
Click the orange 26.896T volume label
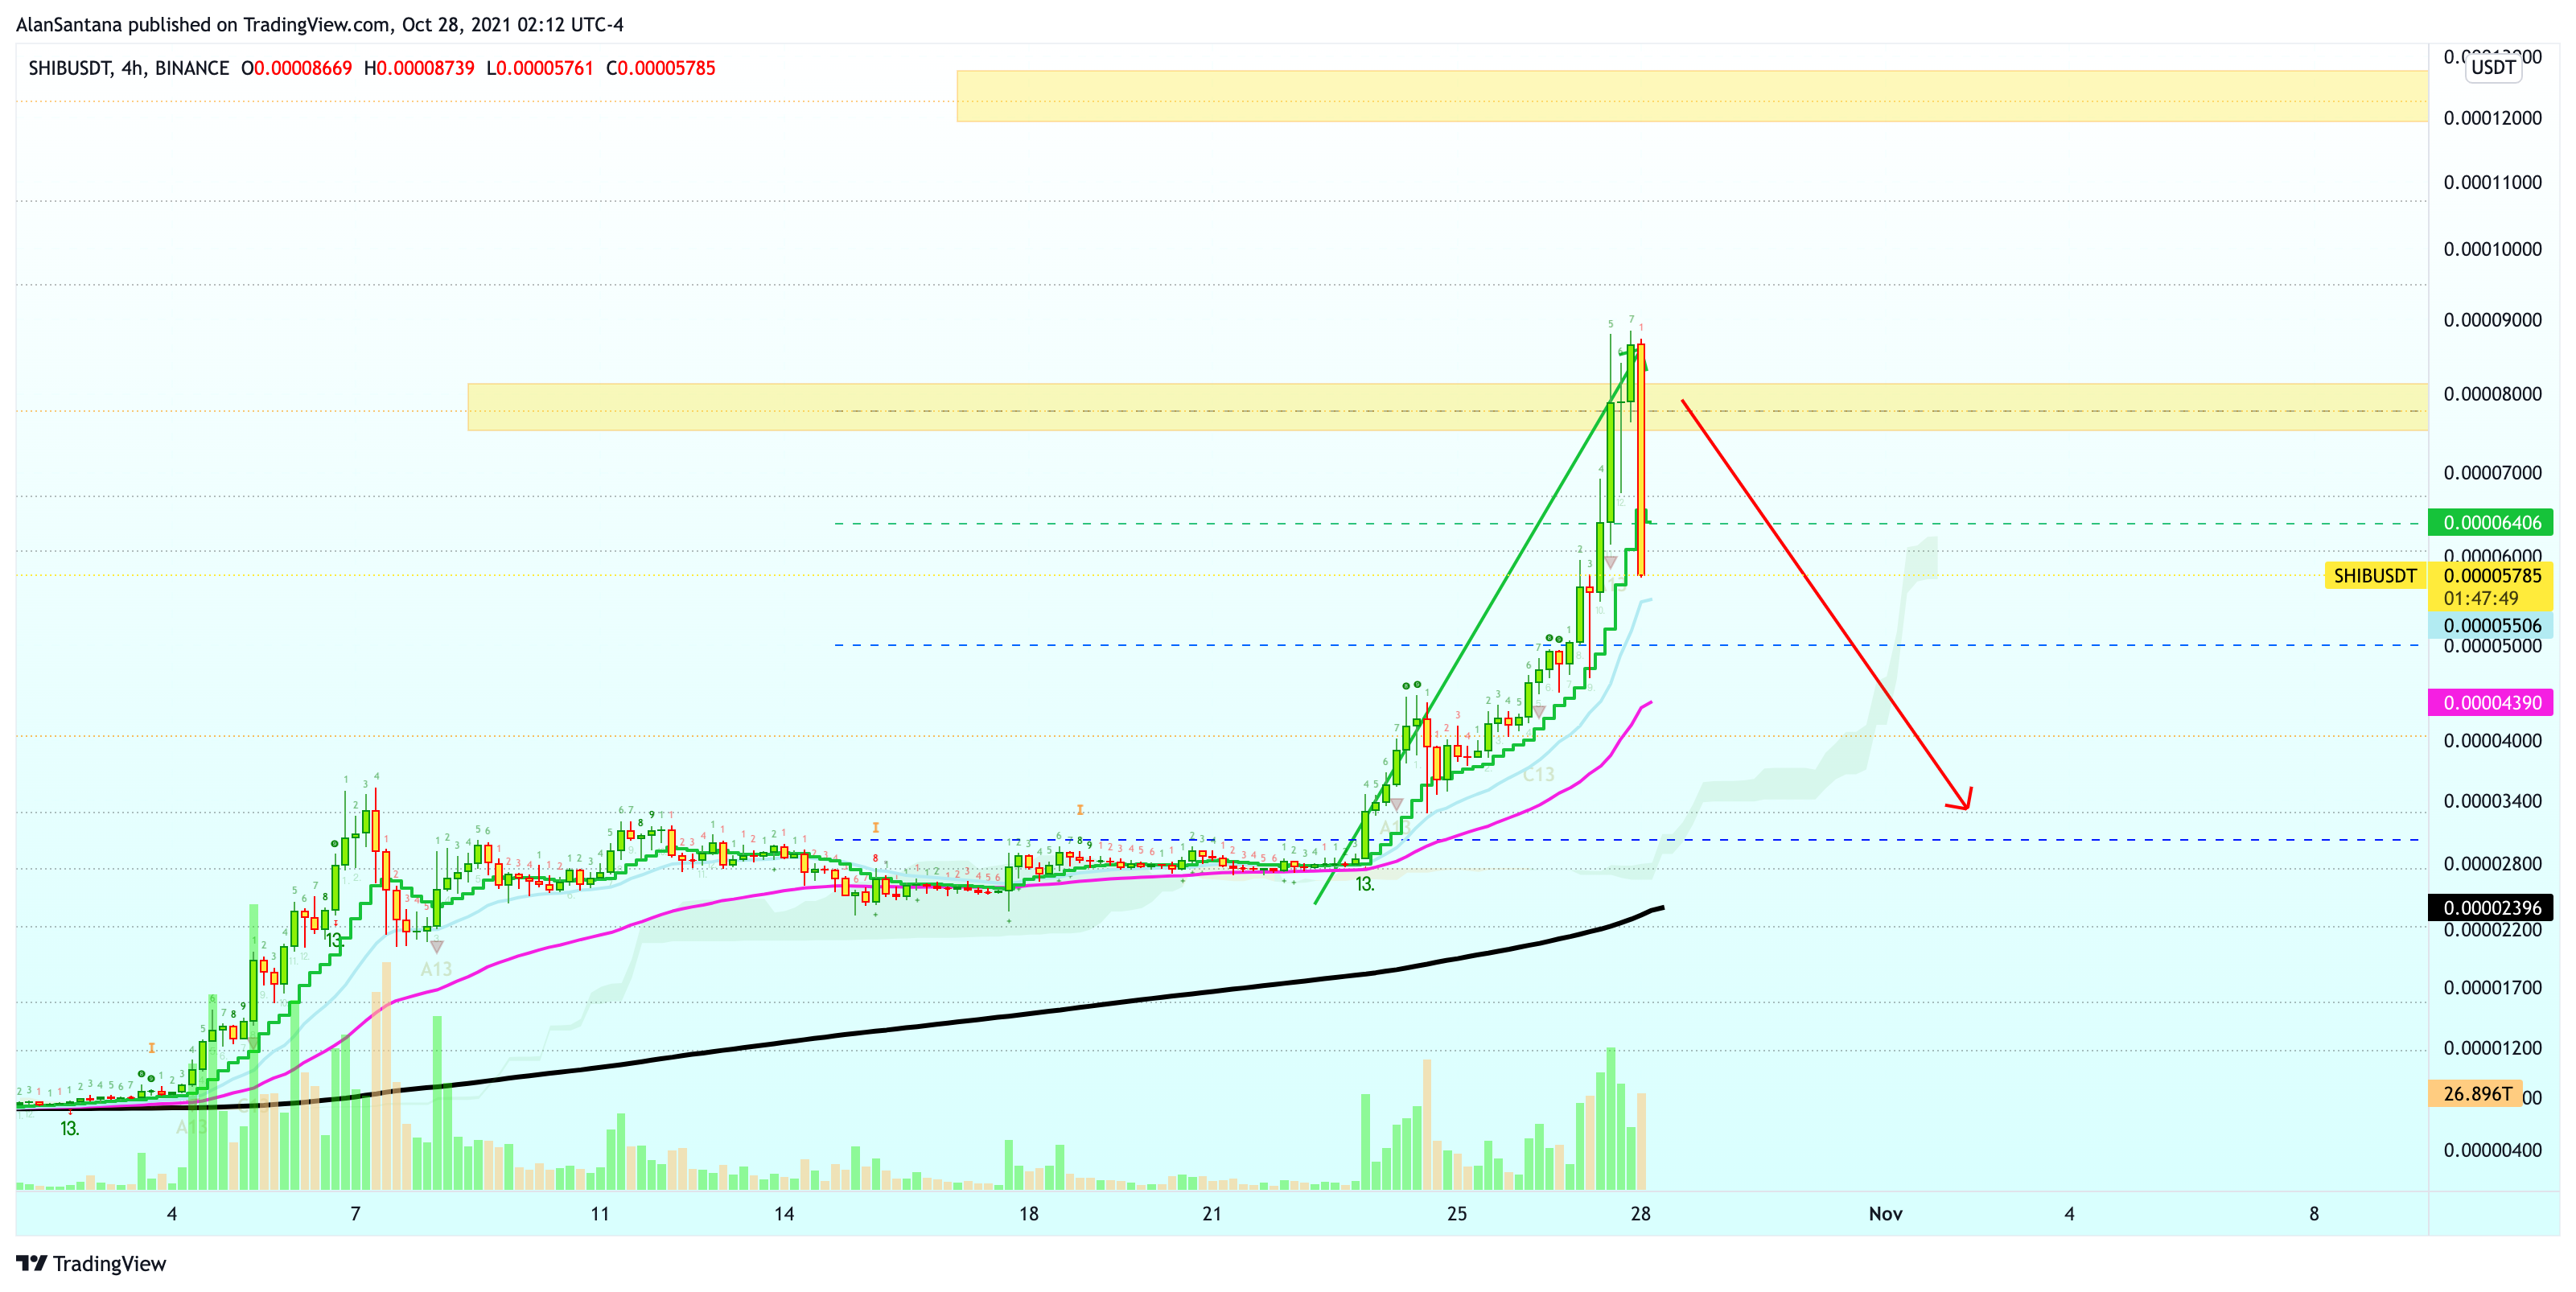tap(2475, 1093)
